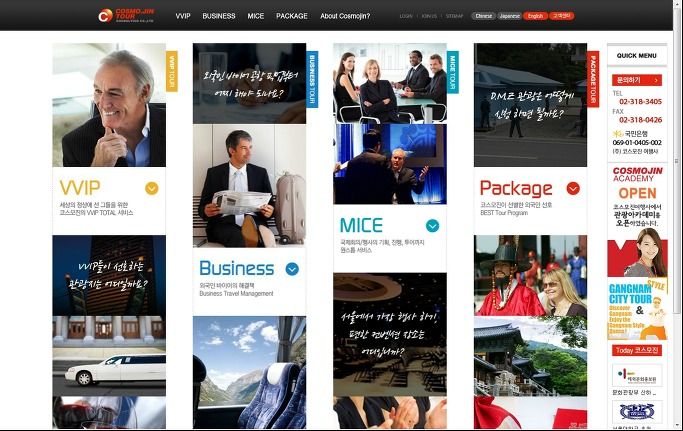Expand the Package red chevron circle

[x=573, y=188]
